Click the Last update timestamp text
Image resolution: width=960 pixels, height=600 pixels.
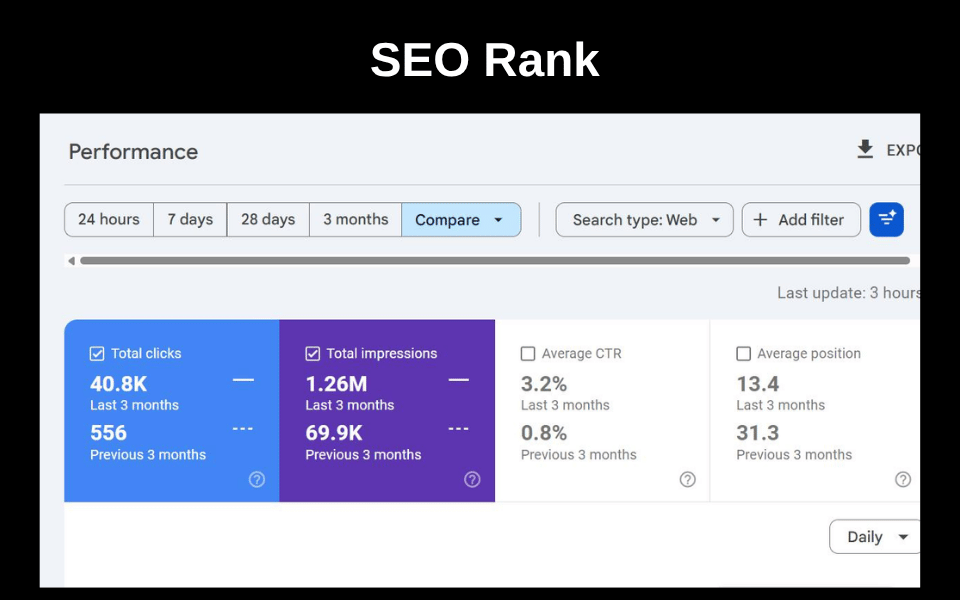coord(848,293)
